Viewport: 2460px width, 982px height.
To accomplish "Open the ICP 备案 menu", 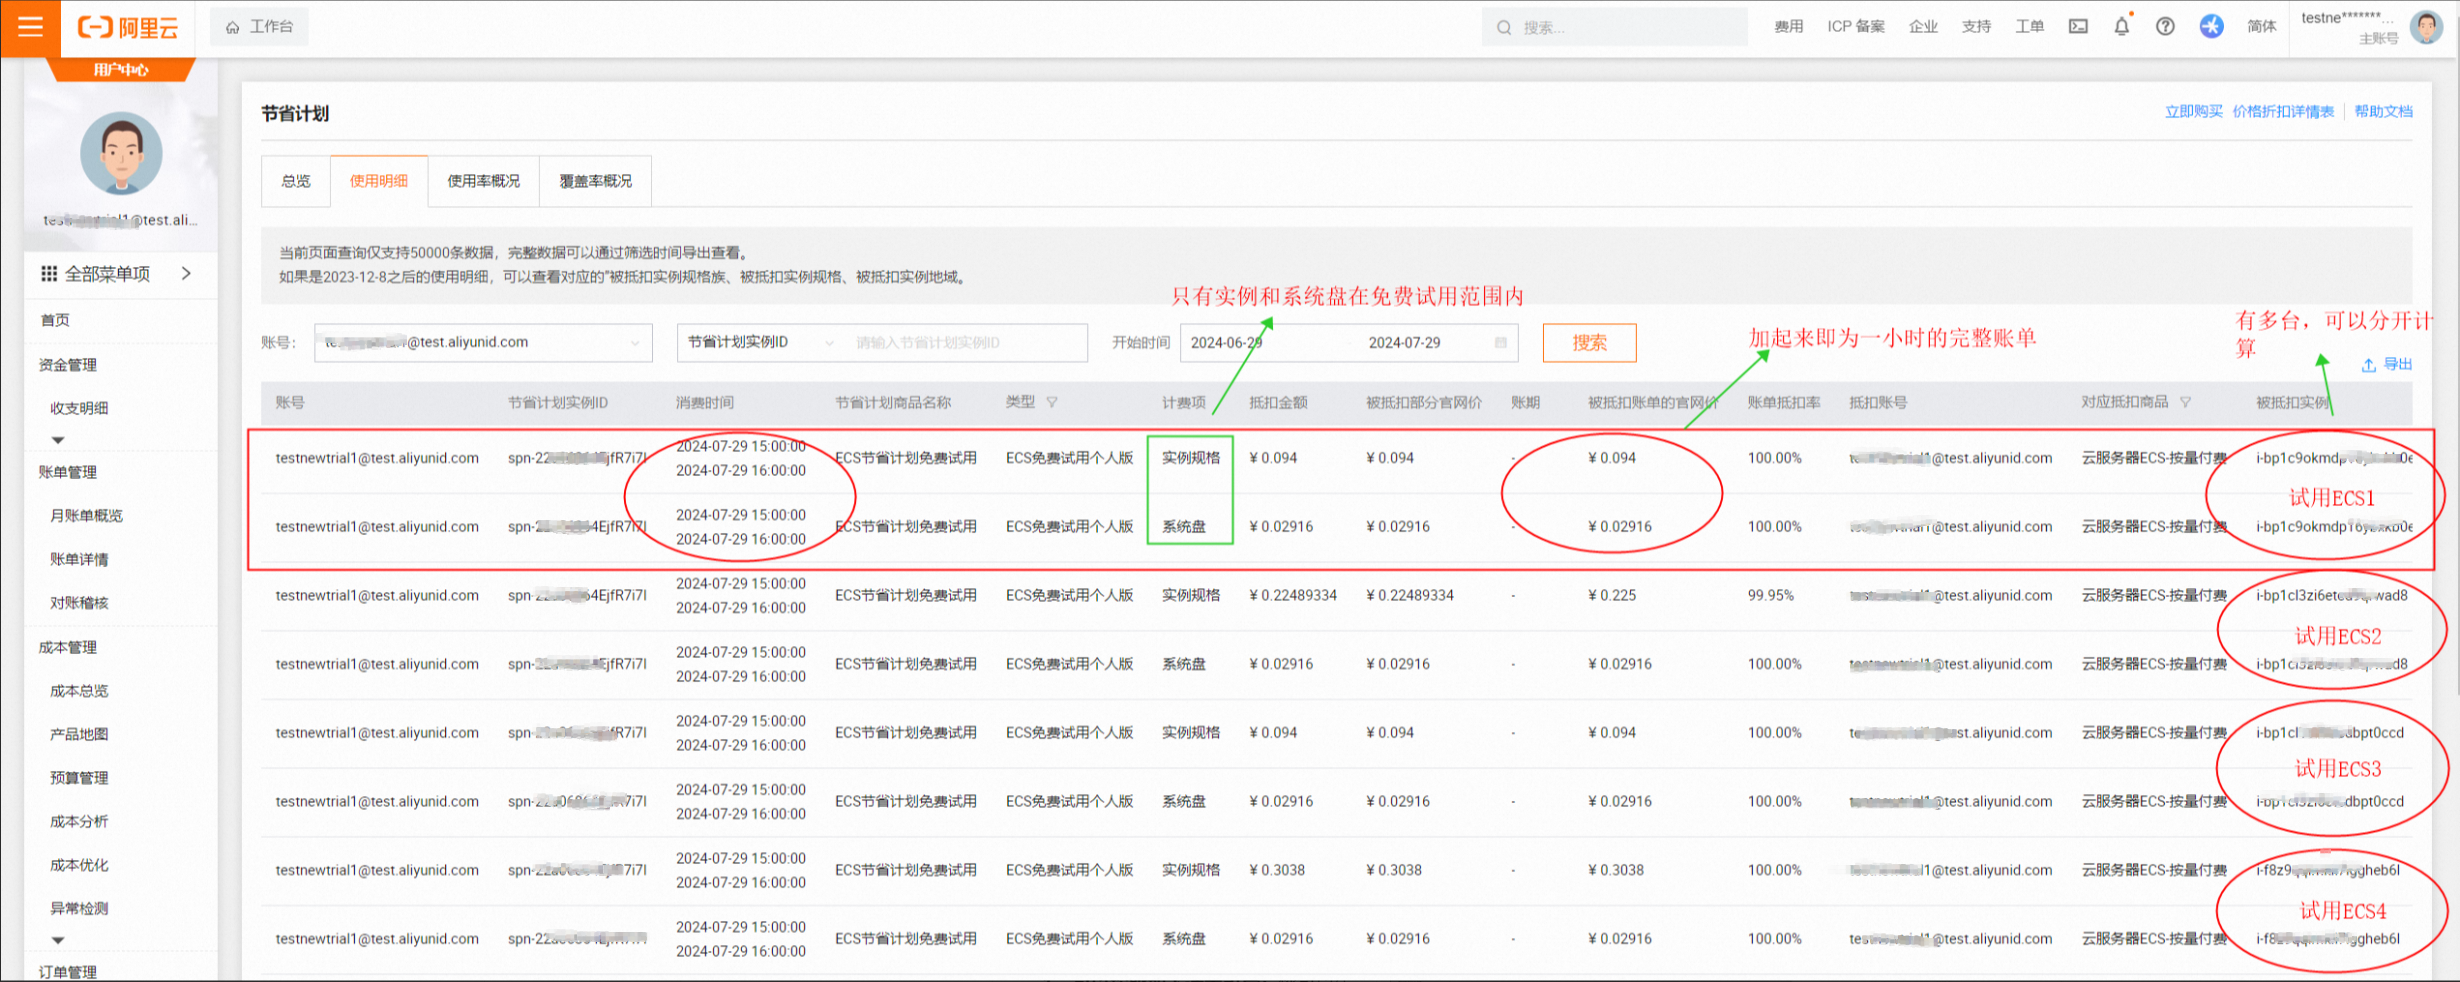I will coord(1856,27).
